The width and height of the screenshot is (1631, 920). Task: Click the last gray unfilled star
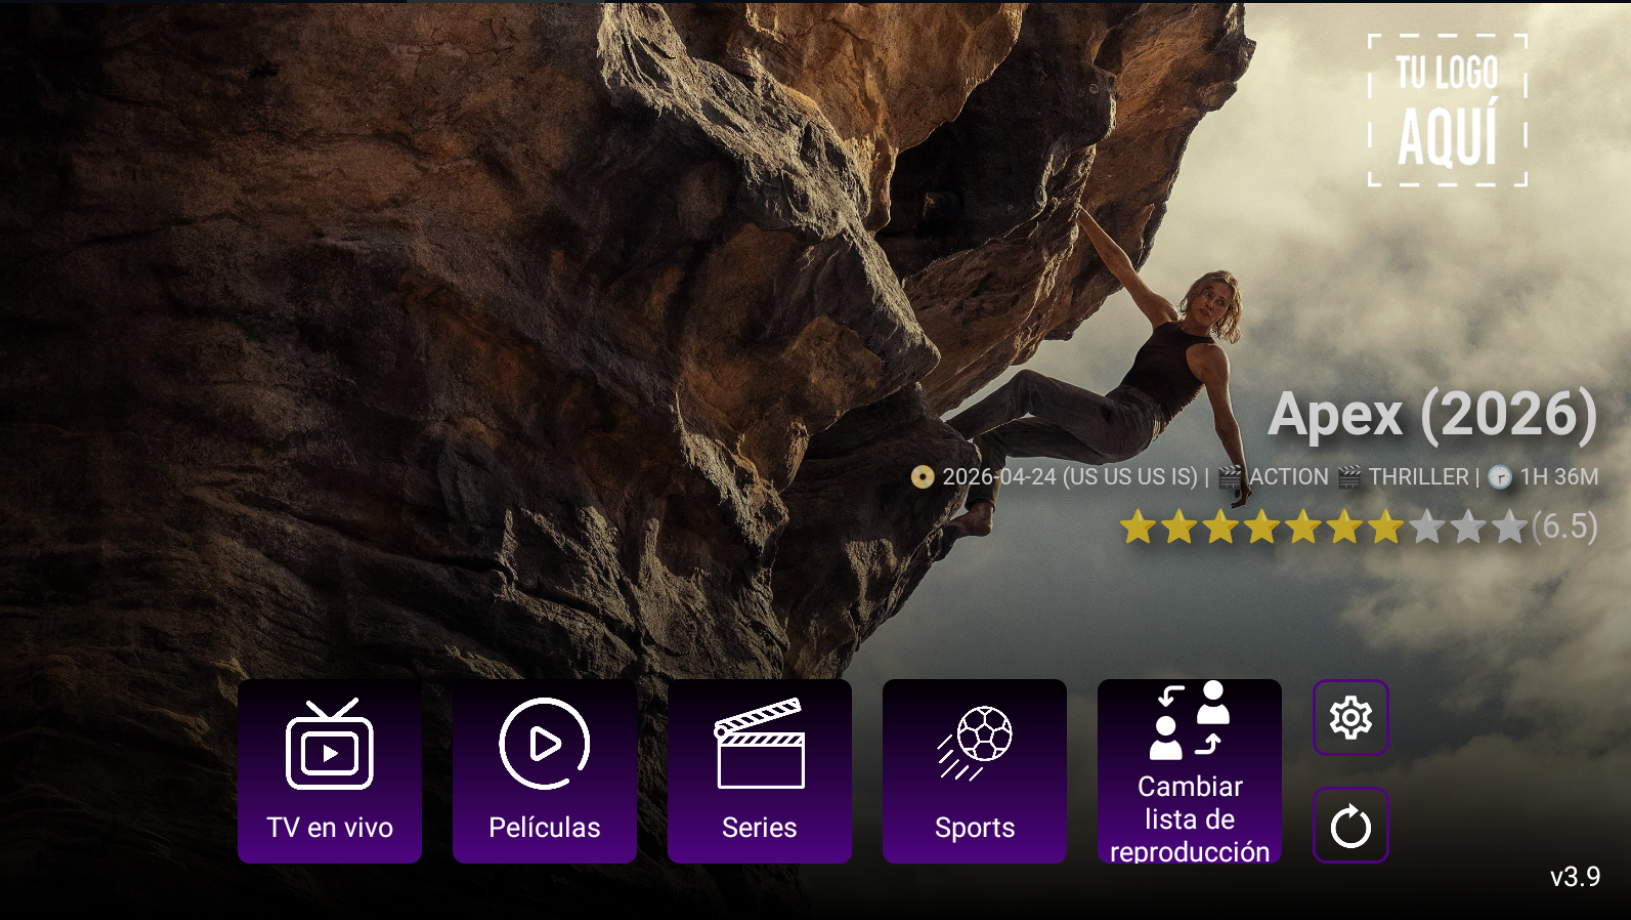click(1508, 525)
